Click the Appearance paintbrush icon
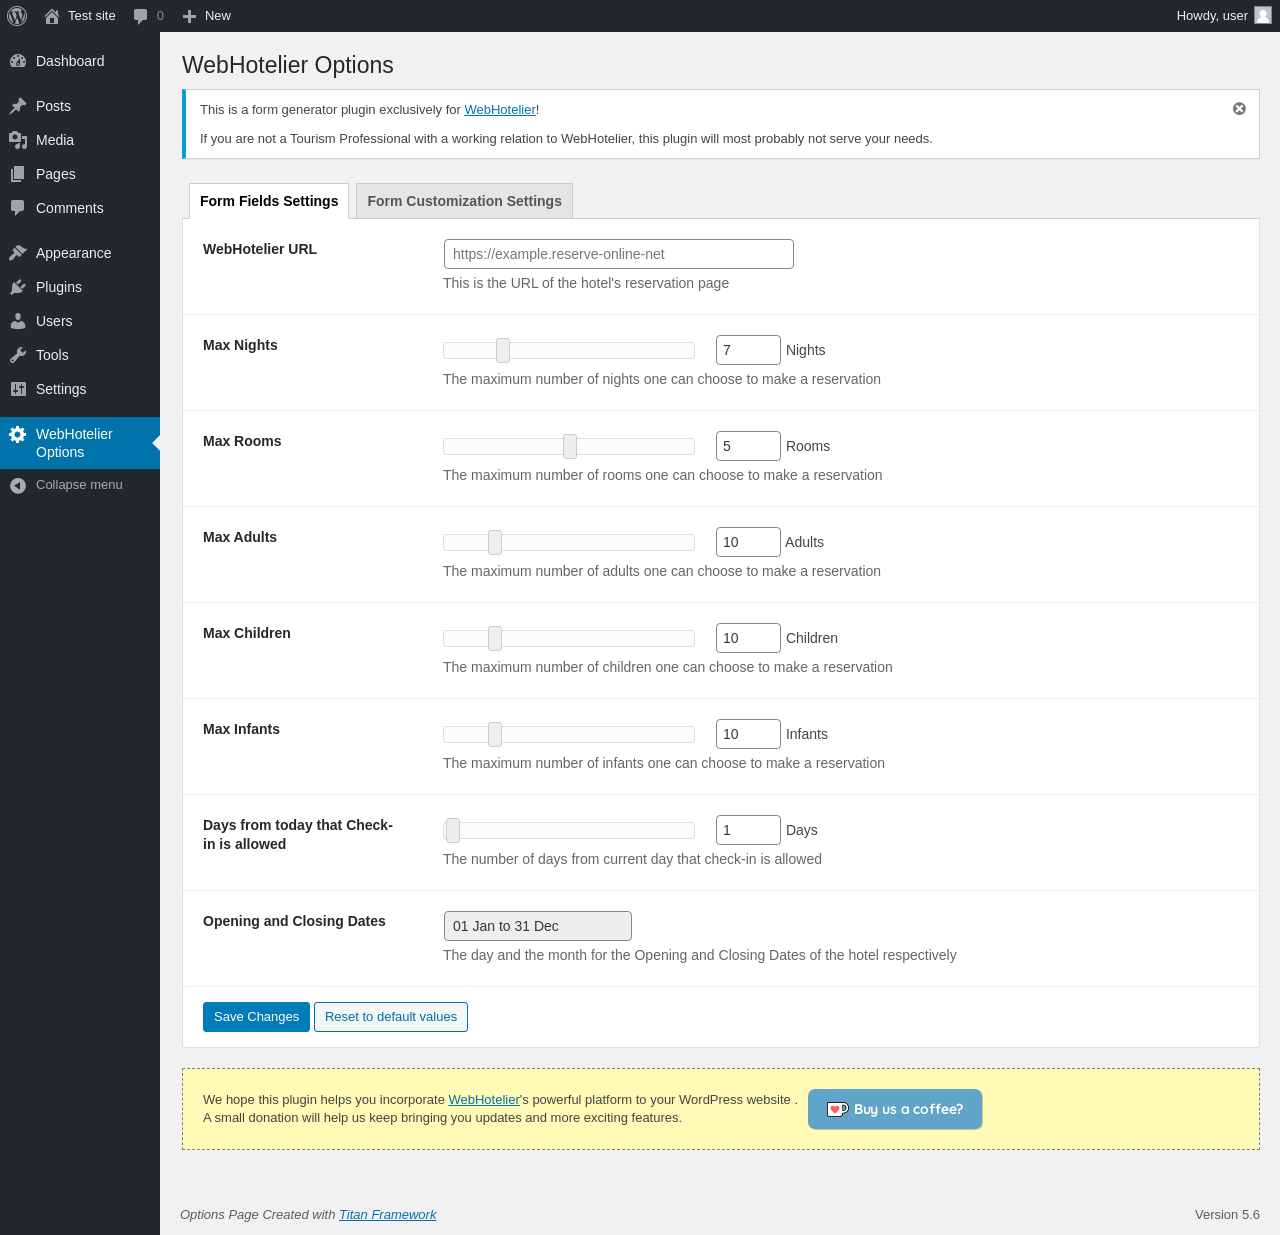 (x=18, y=253)
